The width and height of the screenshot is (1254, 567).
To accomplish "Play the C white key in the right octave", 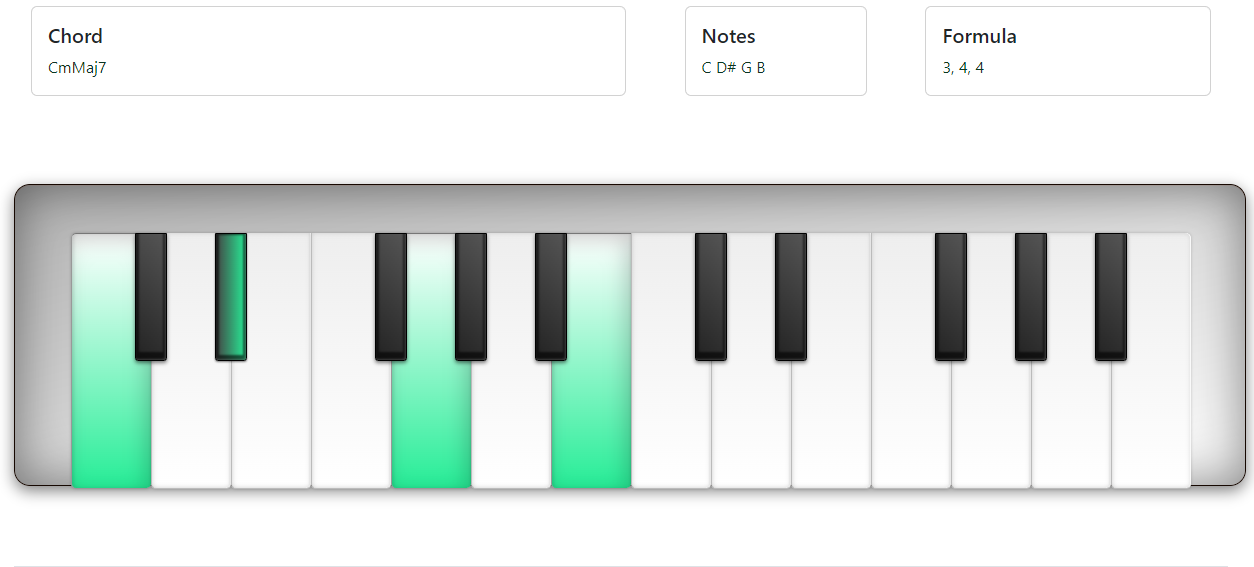I will coord(671,430).
